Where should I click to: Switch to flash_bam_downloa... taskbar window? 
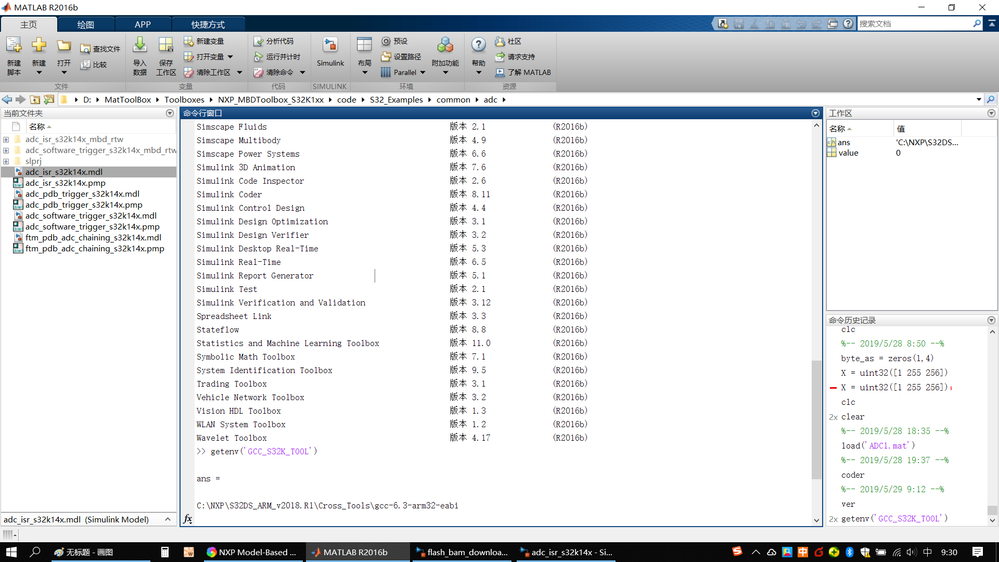coord(461,552)
